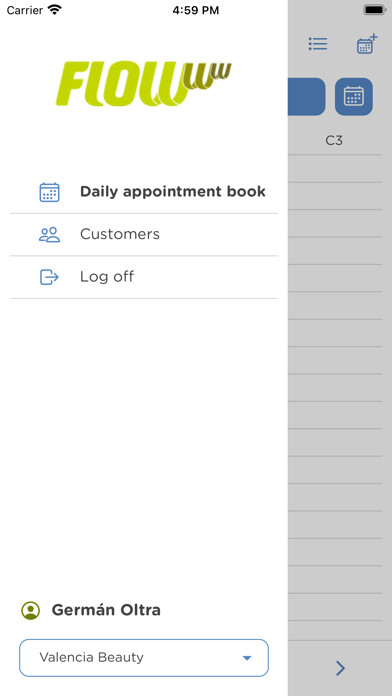Select the Customers menu item

(144, 234)
